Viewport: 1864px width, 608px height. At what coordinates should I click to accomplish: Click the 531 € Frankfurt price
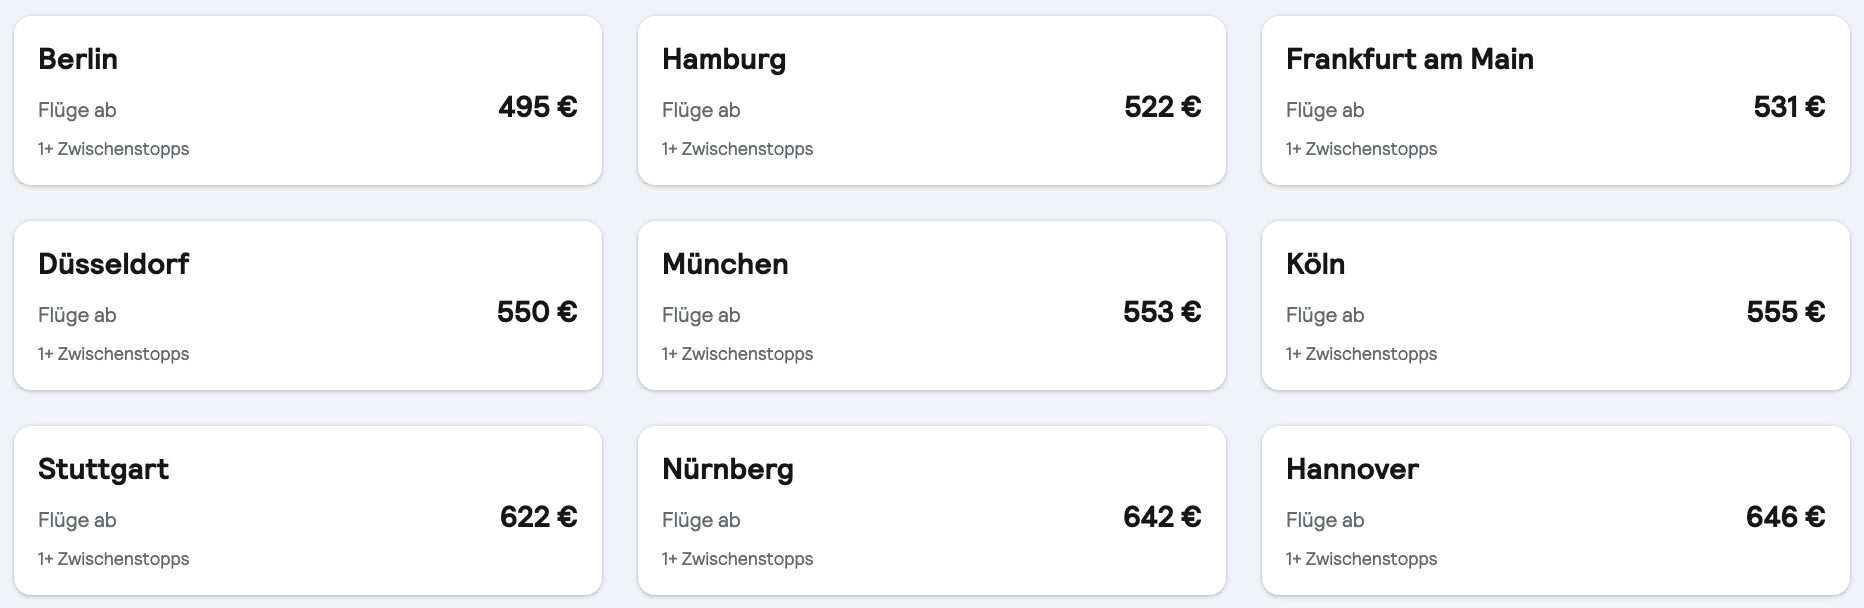point(1788,107)
